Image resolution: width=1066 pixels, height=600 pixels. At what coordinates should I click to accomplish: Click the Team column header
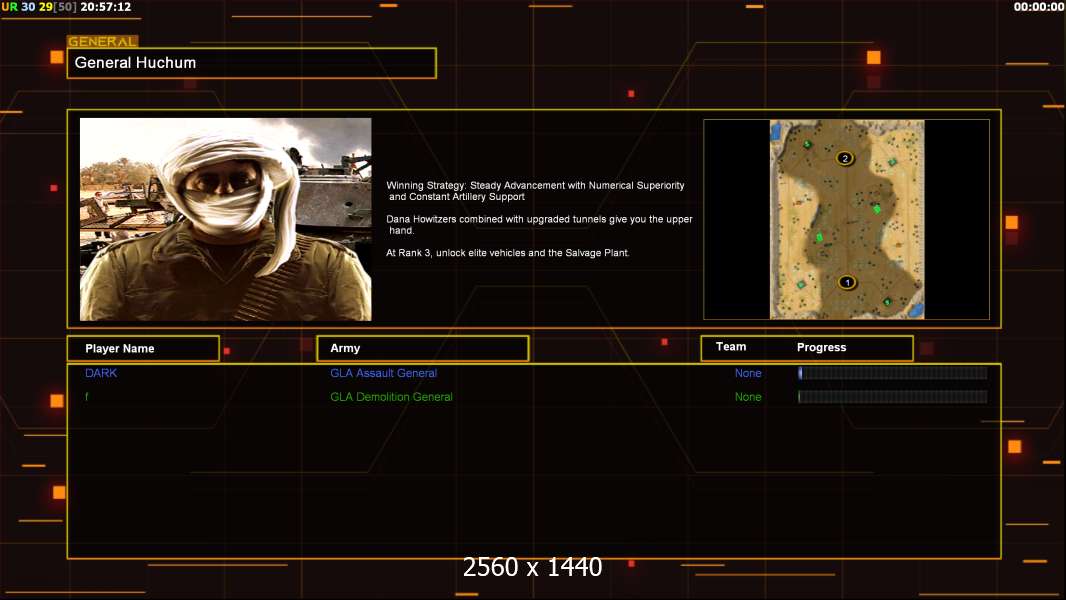pyautogui.click(x=731, y=347)
